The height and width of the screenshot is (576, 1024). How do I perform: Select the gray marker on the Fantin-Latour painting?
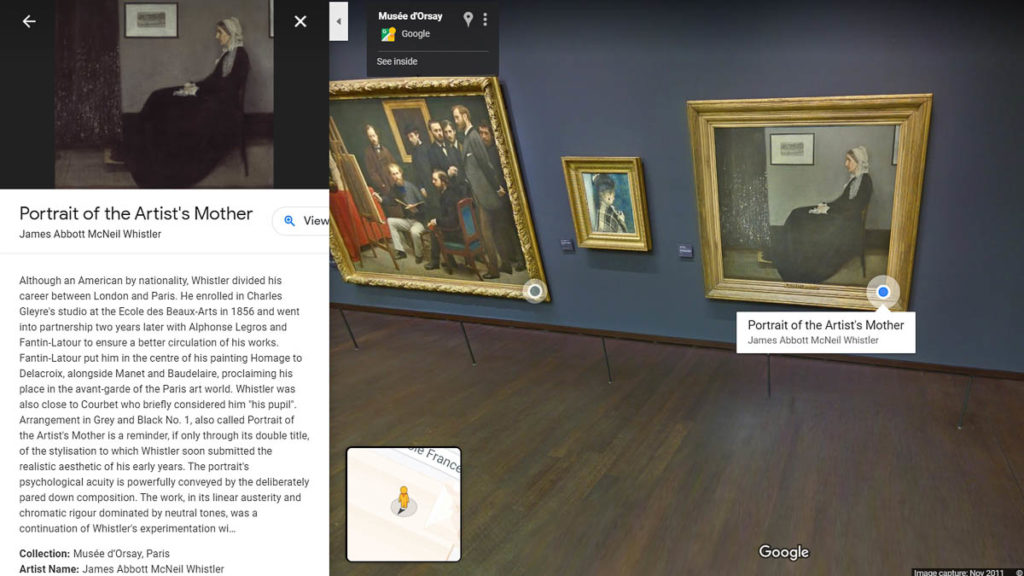click(535, 291)
